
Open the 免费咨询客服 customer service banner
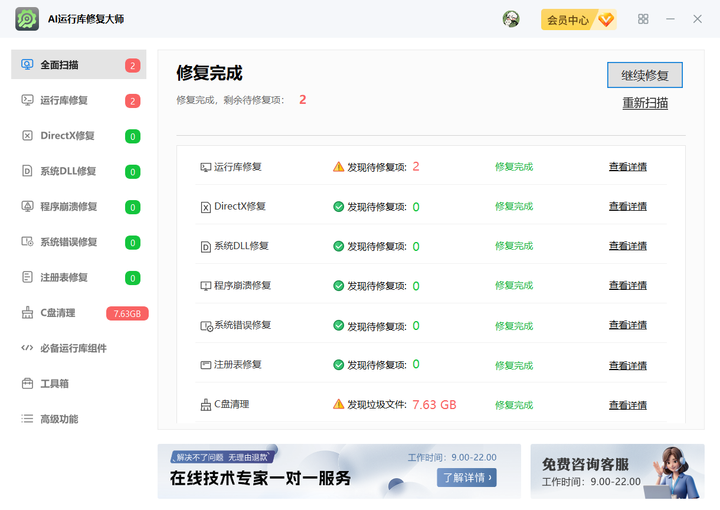tap(617, 471)
